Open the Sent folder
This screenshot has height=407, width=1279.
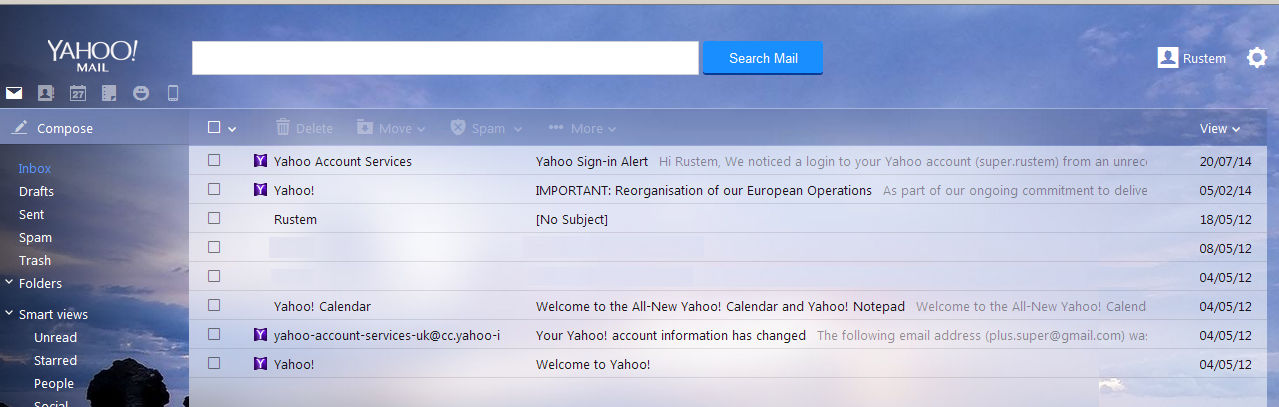pyautogui.click(x=31, y=214)
